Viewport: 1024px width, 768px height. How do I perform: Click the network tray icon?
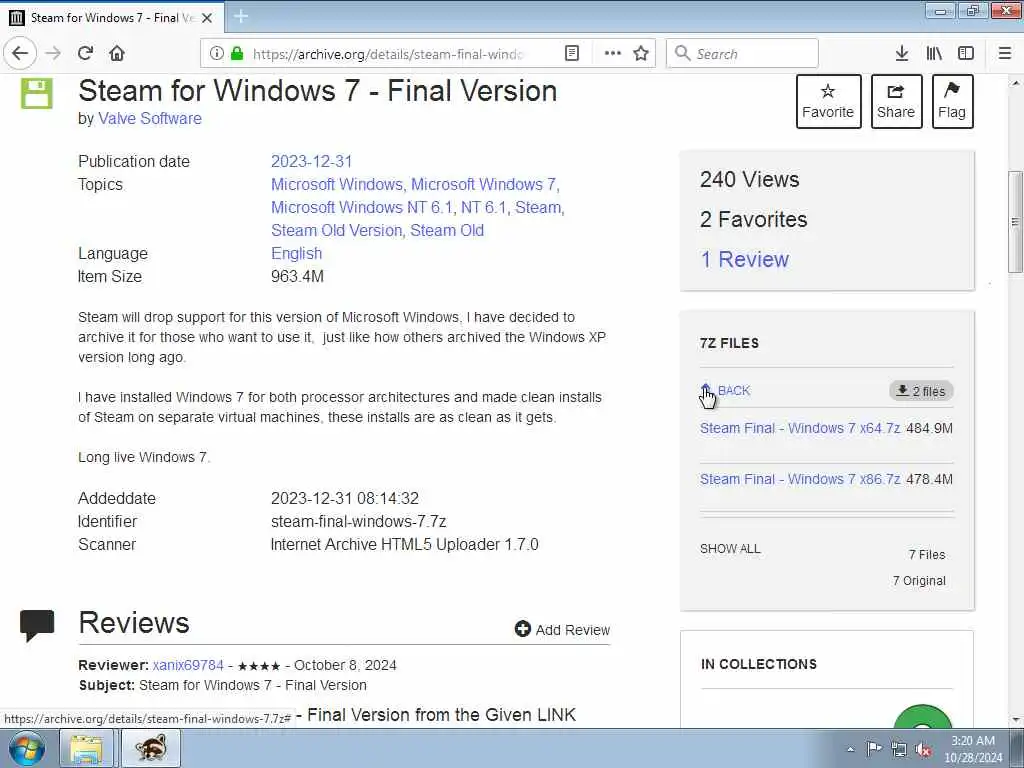tap(899, 749)
